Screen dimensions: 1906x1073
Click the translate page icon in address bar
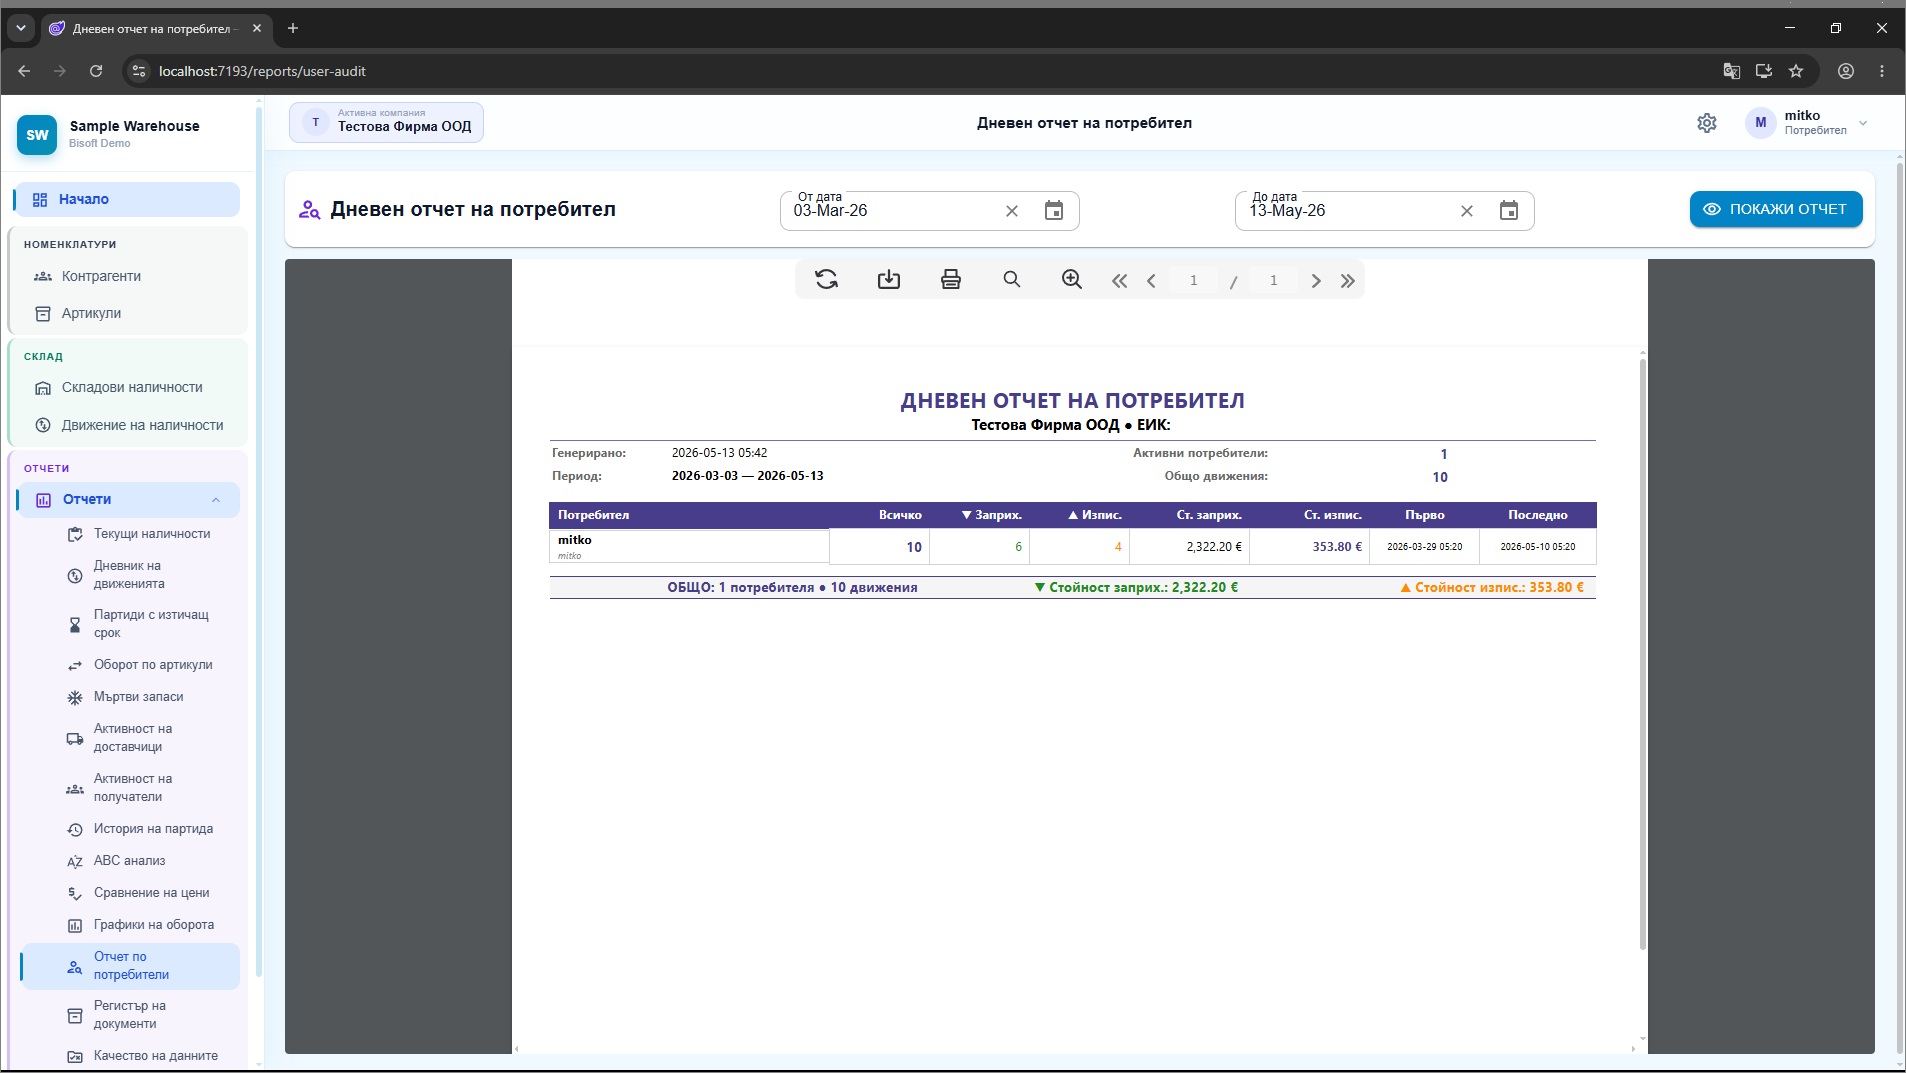pyautogui.click(x=1732, y=71)
